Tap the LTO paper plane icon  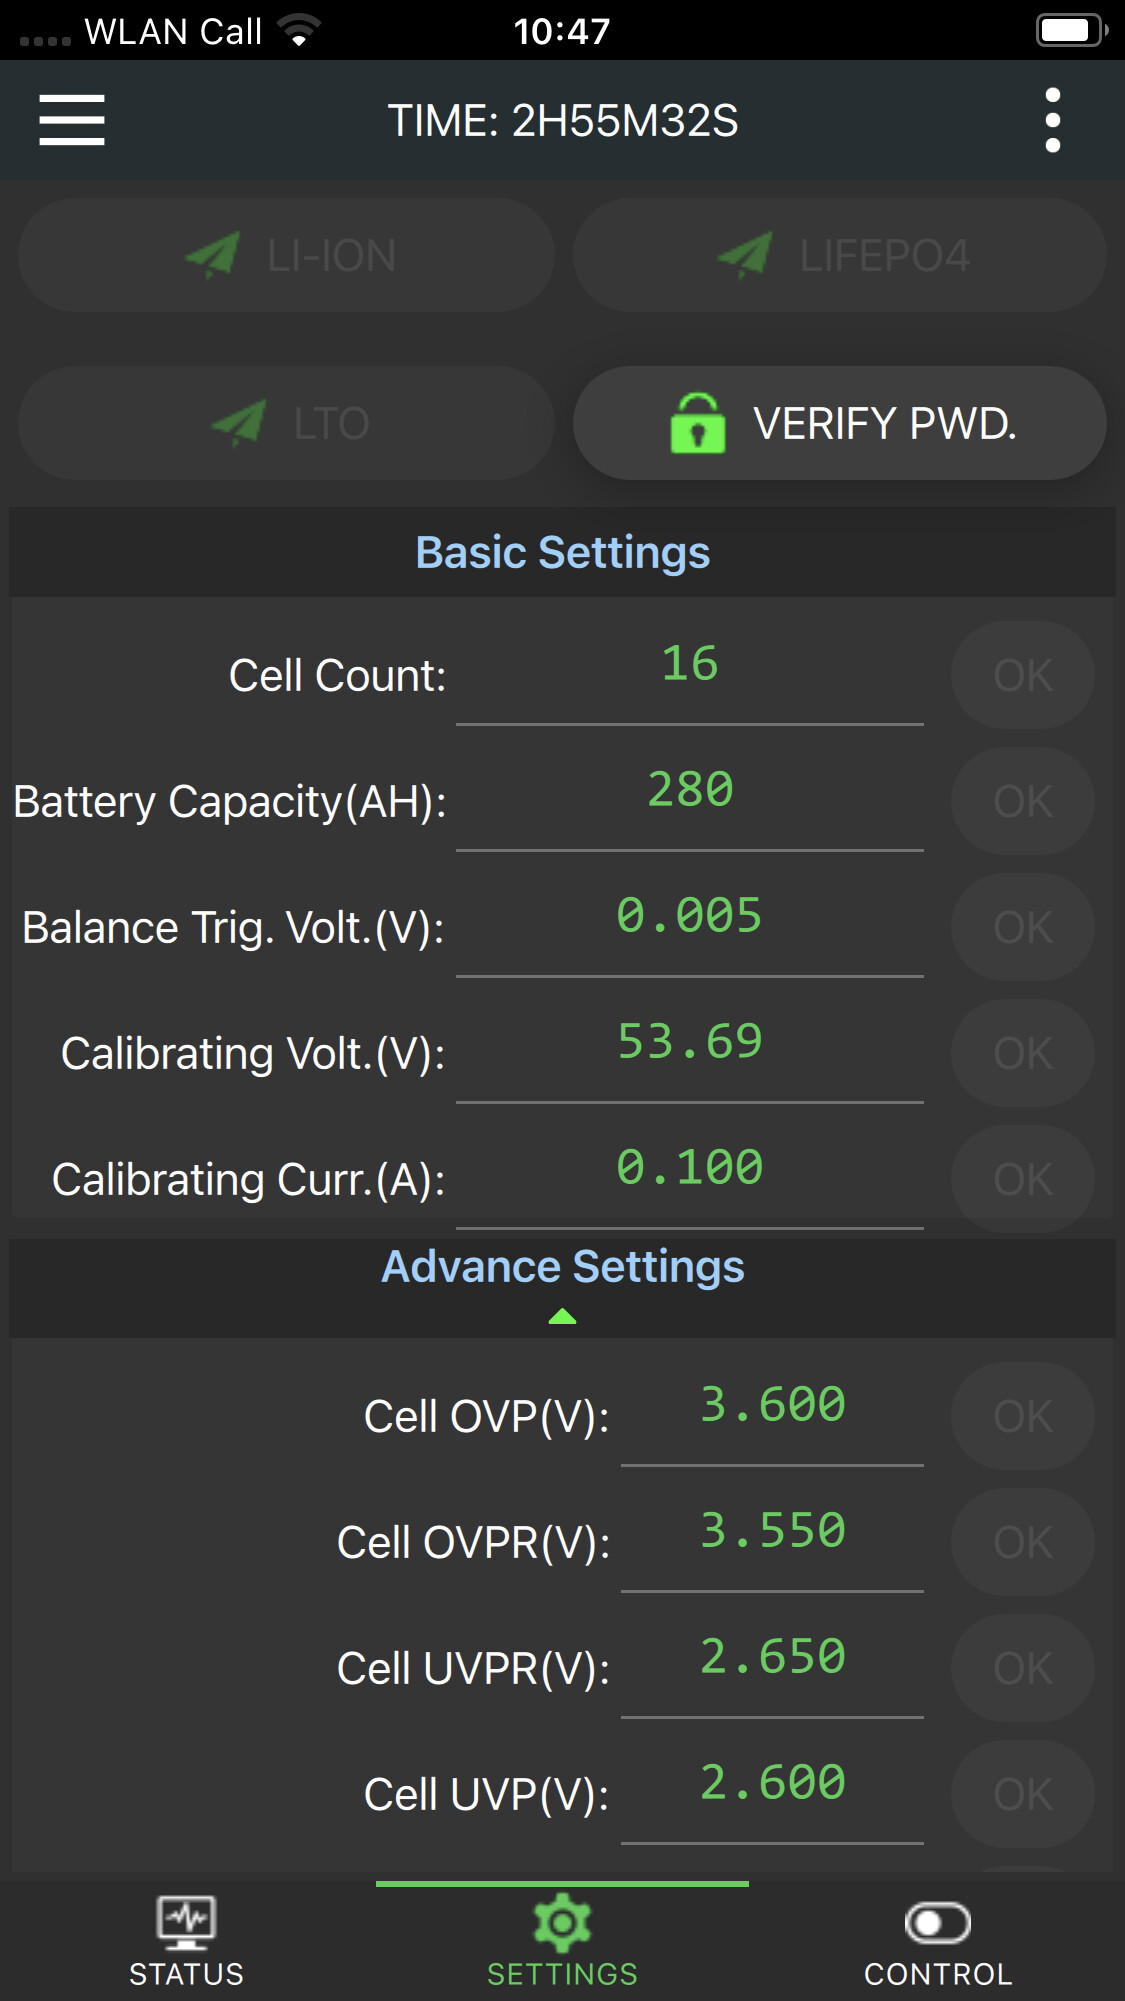[x=239, y=423]
